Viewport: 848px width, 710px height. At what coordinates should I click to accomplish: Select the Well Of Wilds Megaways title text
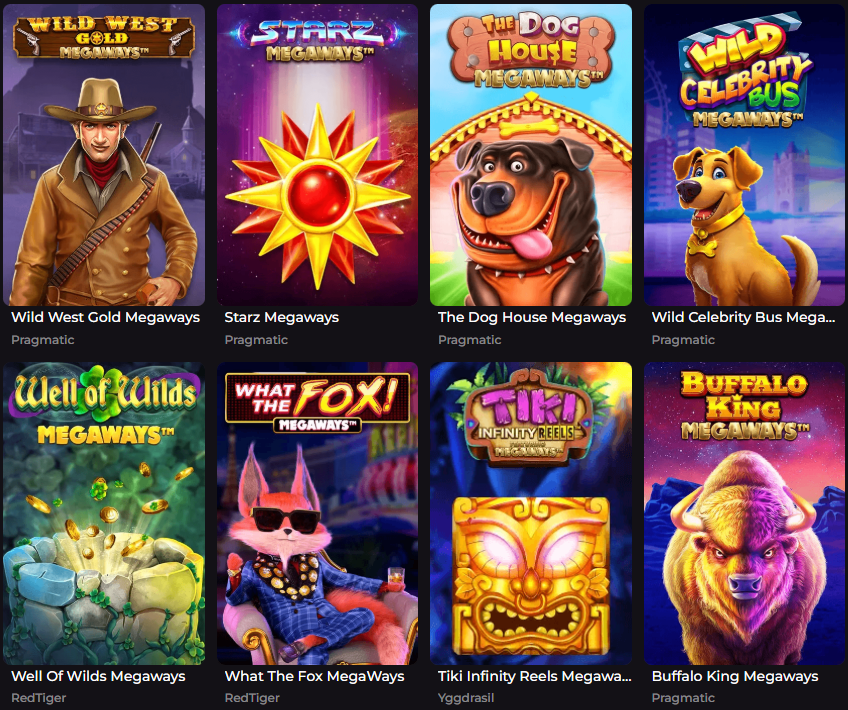click(98, 676)
